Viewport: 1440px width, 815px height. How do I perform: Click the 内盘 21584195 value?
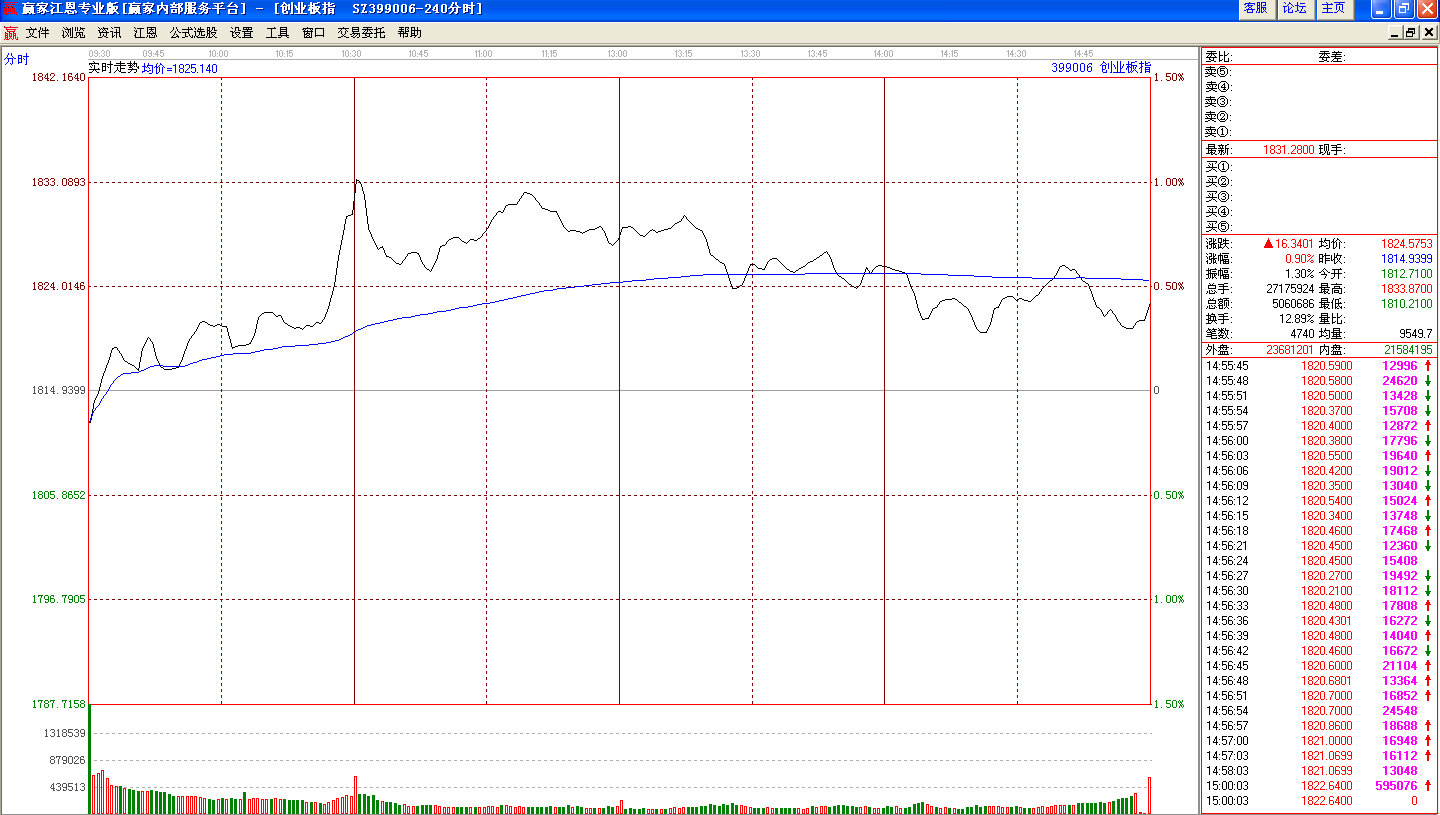[x=1407, y=351]
